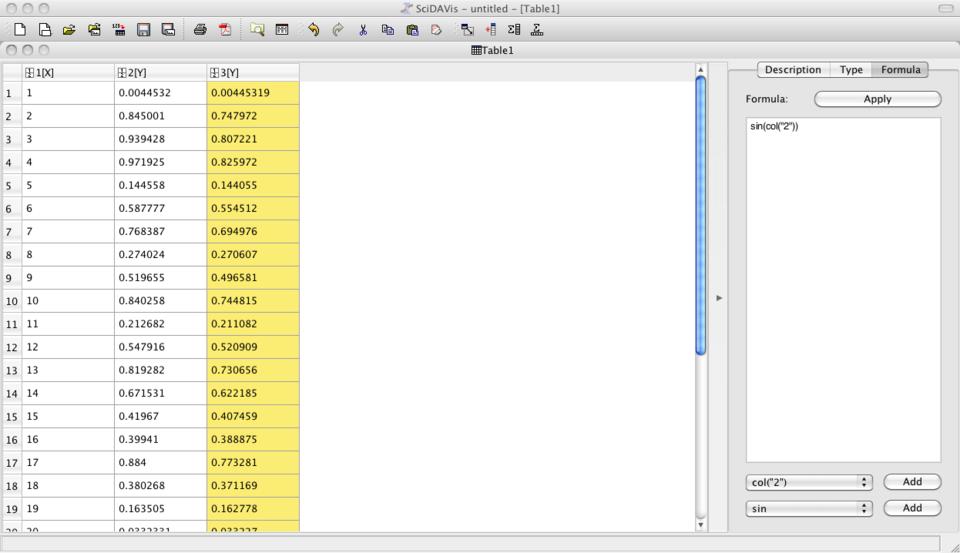The width and height of the screenshot is (960, 553).
Task: Click the Print printer icon
Action: pos(200,30)
